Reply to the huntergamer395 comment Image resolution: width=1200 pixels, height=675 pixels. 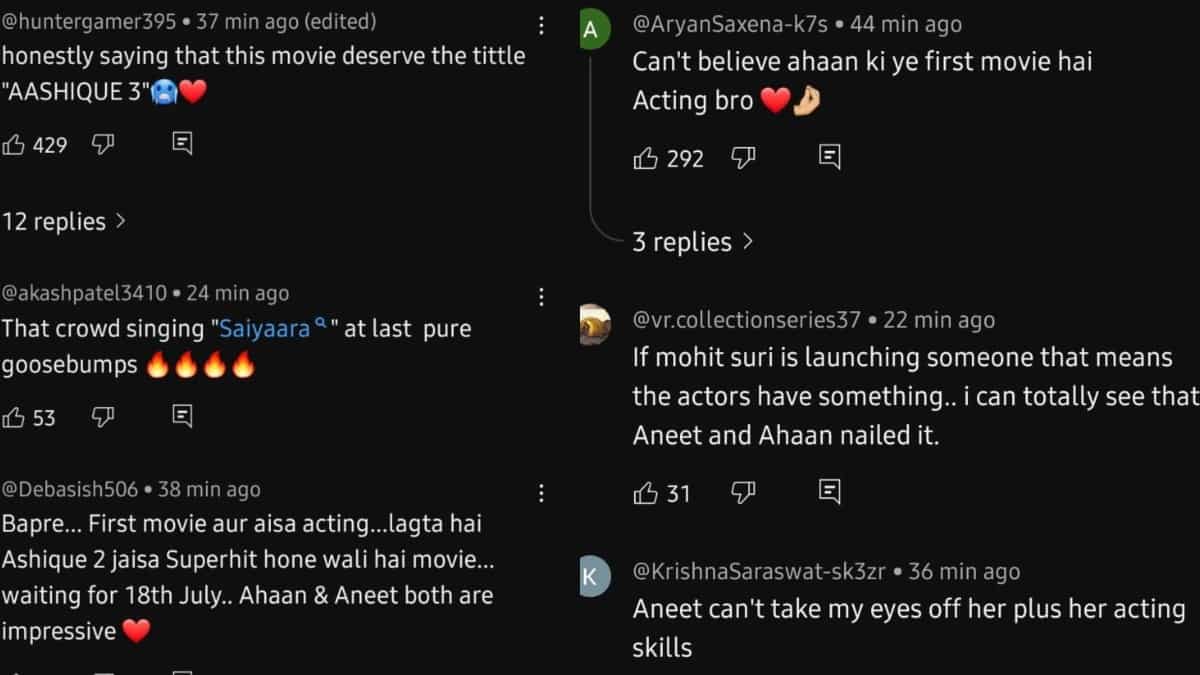(x=182, y=144)
